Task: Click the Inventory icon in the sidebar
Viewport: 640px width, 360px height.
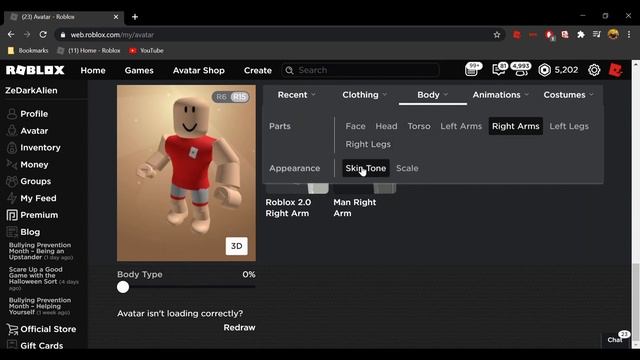Action: pos(12,148)
